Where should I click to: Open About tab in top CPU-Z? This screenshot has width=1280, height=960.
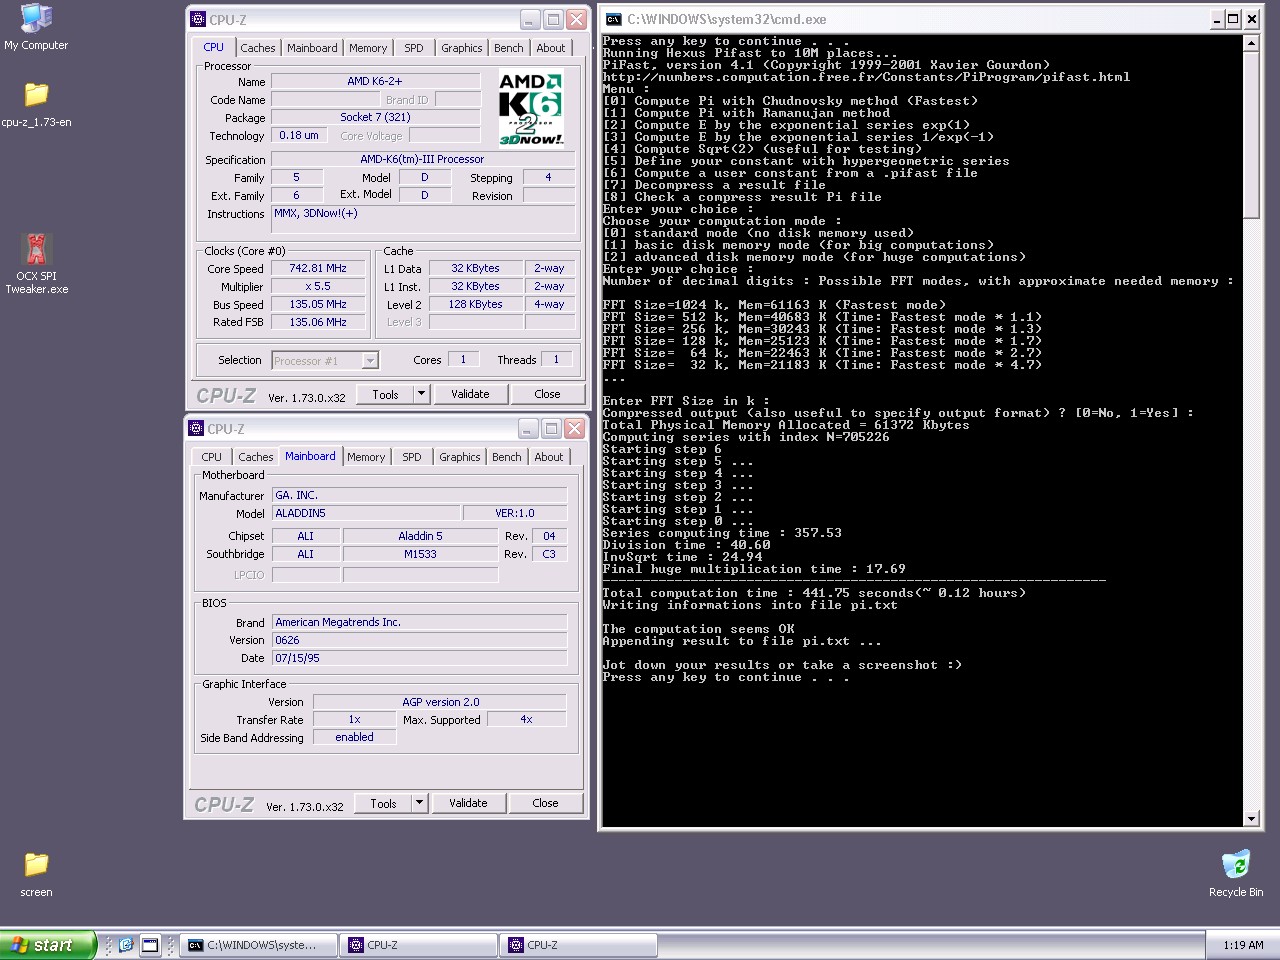point(551,48)
